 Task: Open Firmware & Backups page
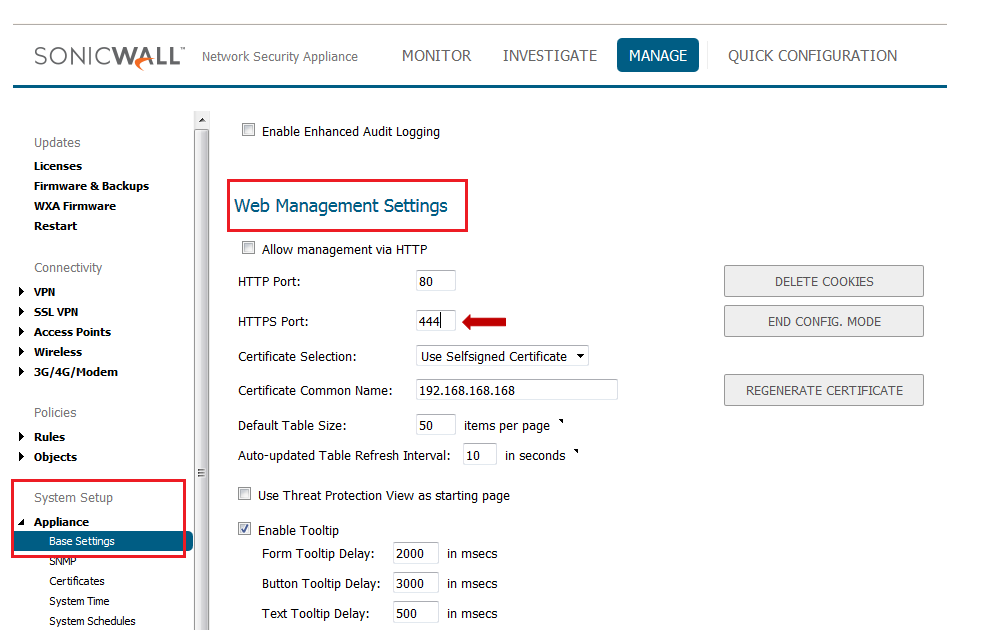click(92, 186)
